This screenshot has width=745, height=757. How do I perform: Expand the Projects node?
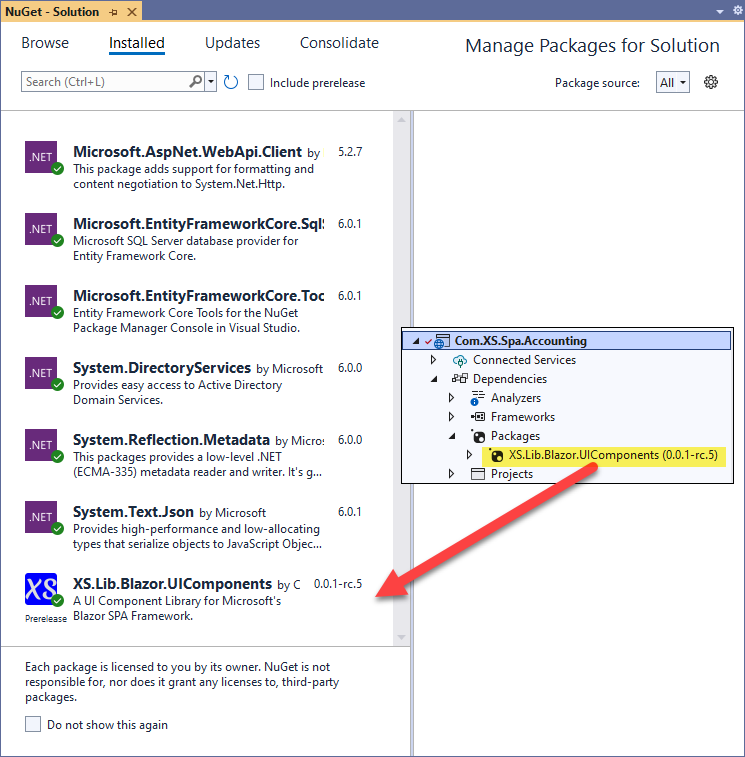coord(451,473)
